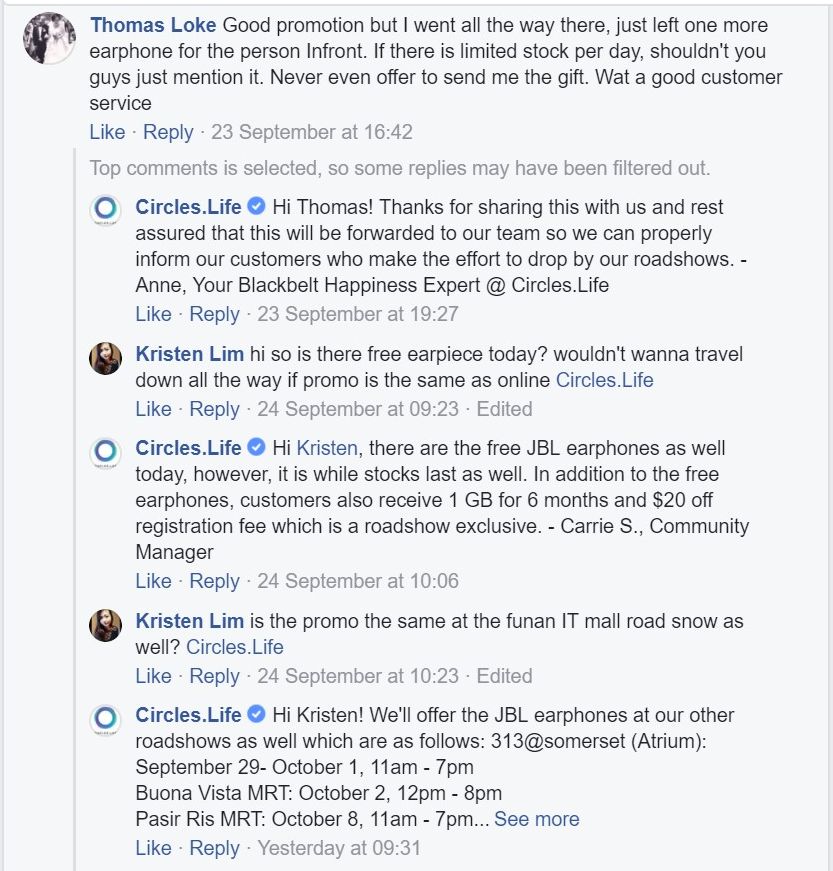833x871 pixels.
Task: Click the Edited label on the 10:23 comment
Action: 504,676
